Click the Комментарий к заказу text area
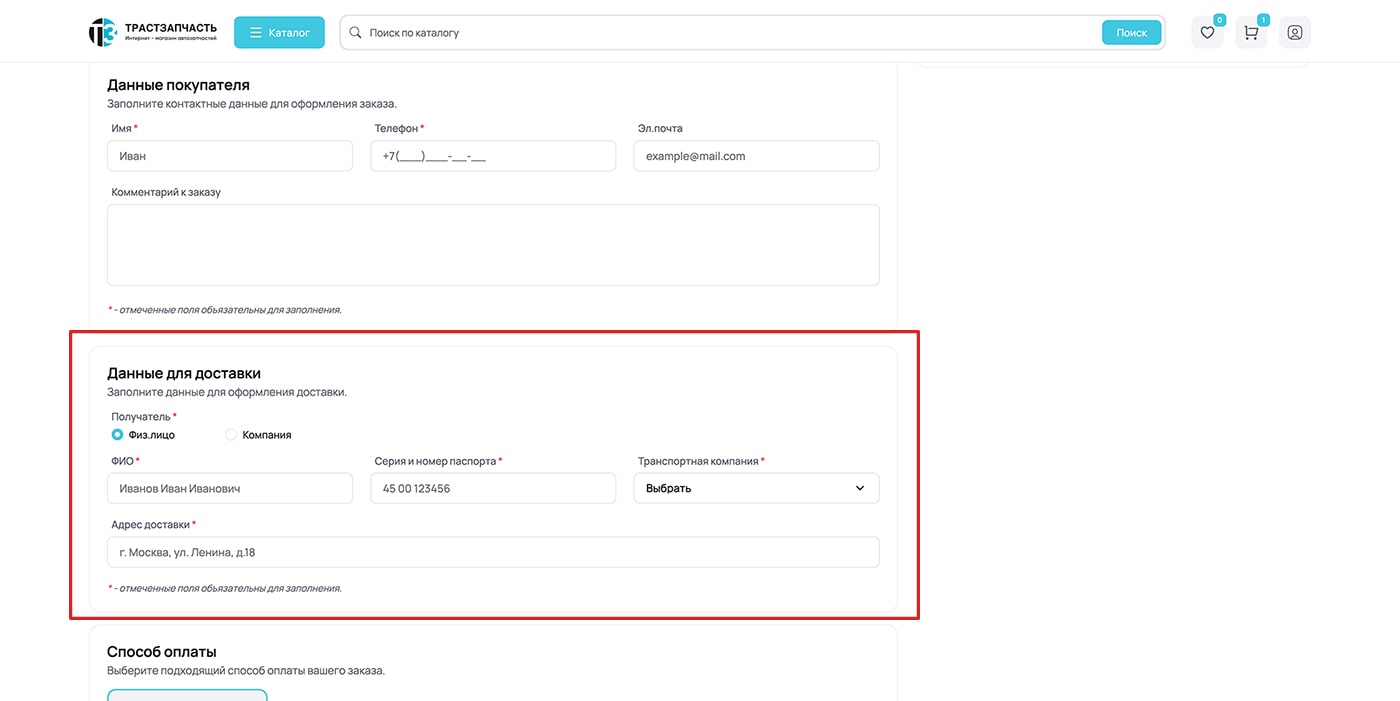 click(x=493, y=245)
